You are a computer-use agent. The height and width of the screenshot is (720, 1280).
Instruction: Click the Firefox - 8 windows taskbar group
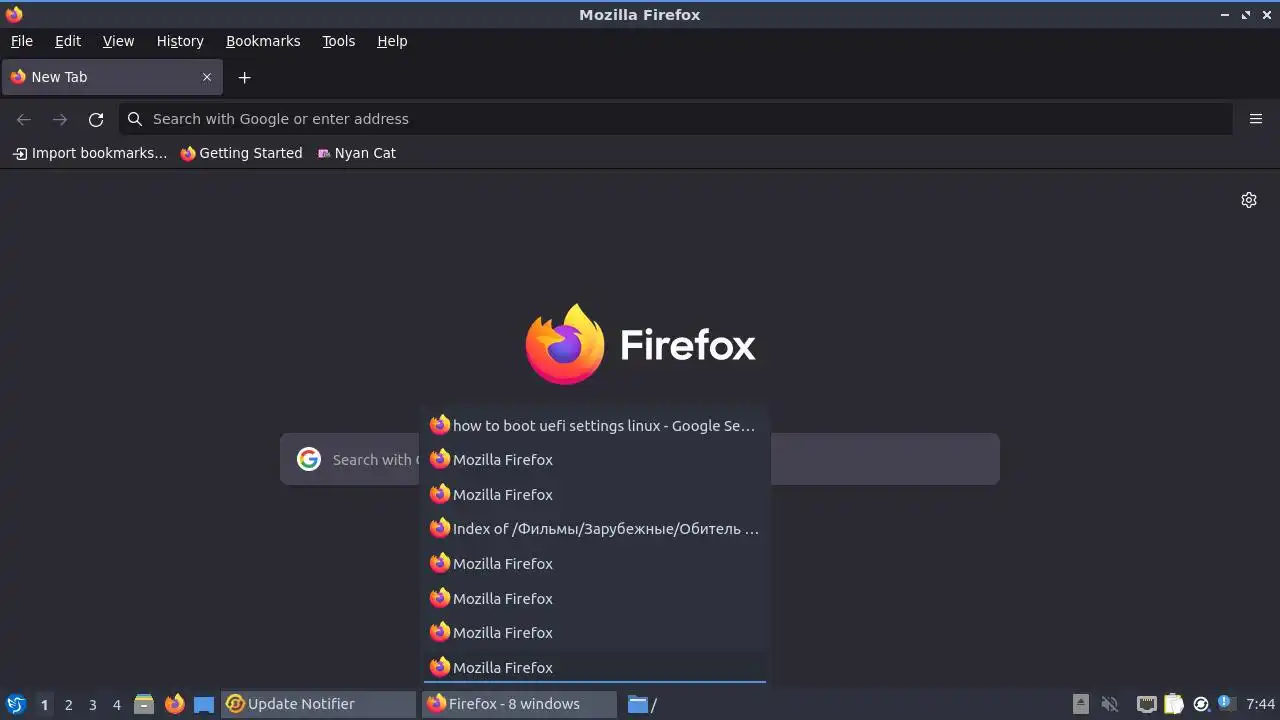[518, 704]
